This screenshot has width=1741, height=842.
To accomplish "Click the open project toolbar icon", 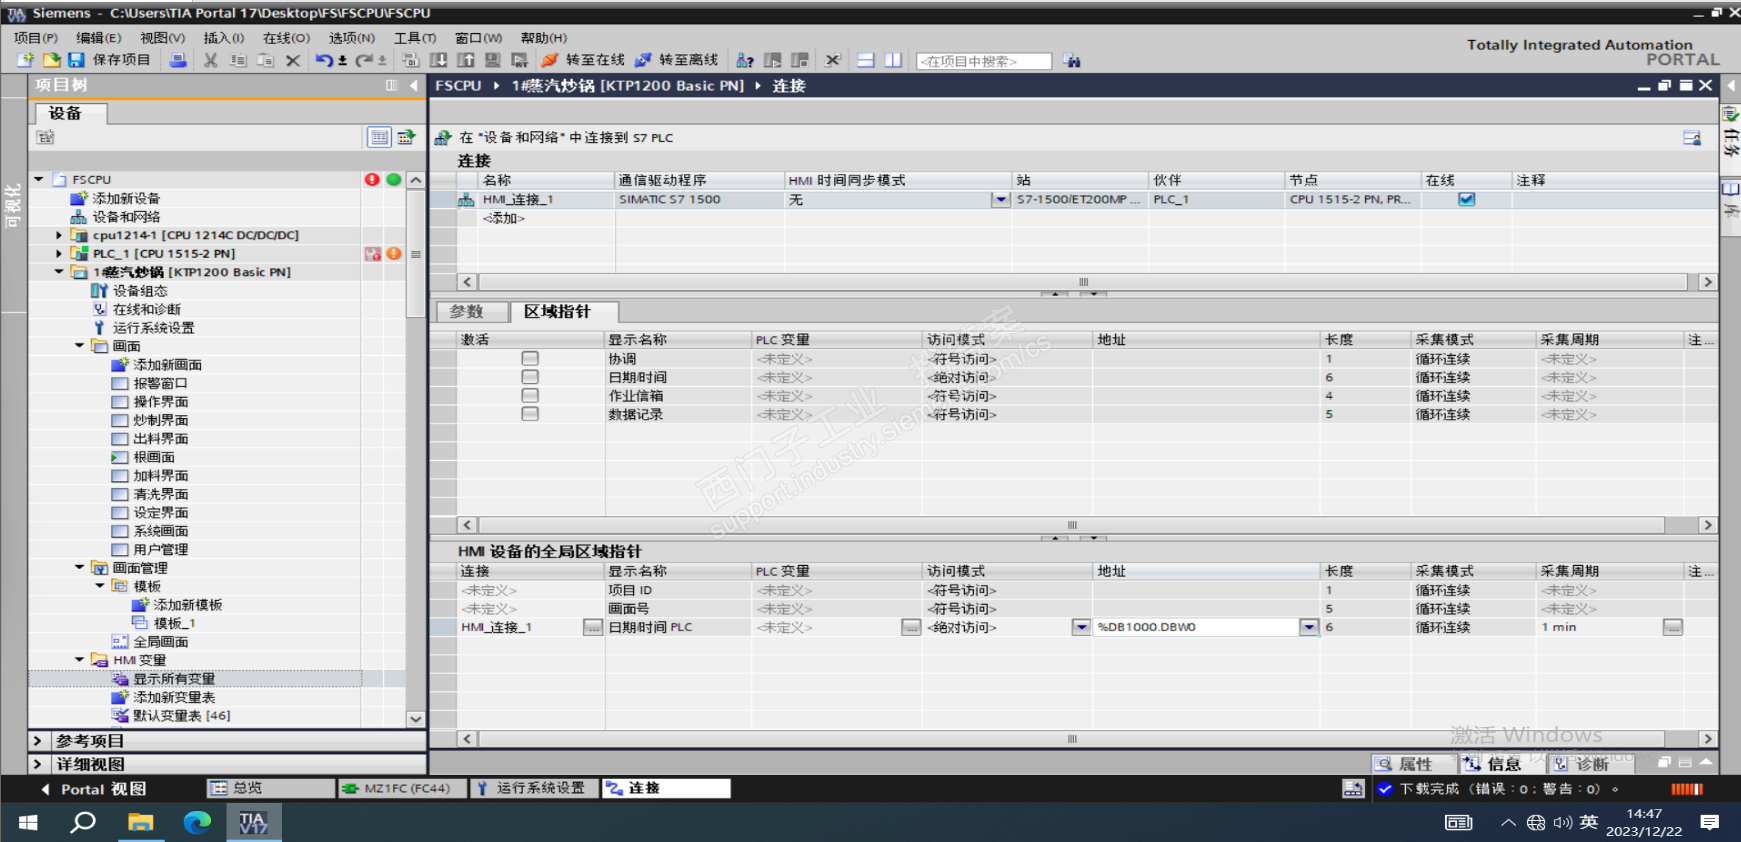I will coord(51,60).
